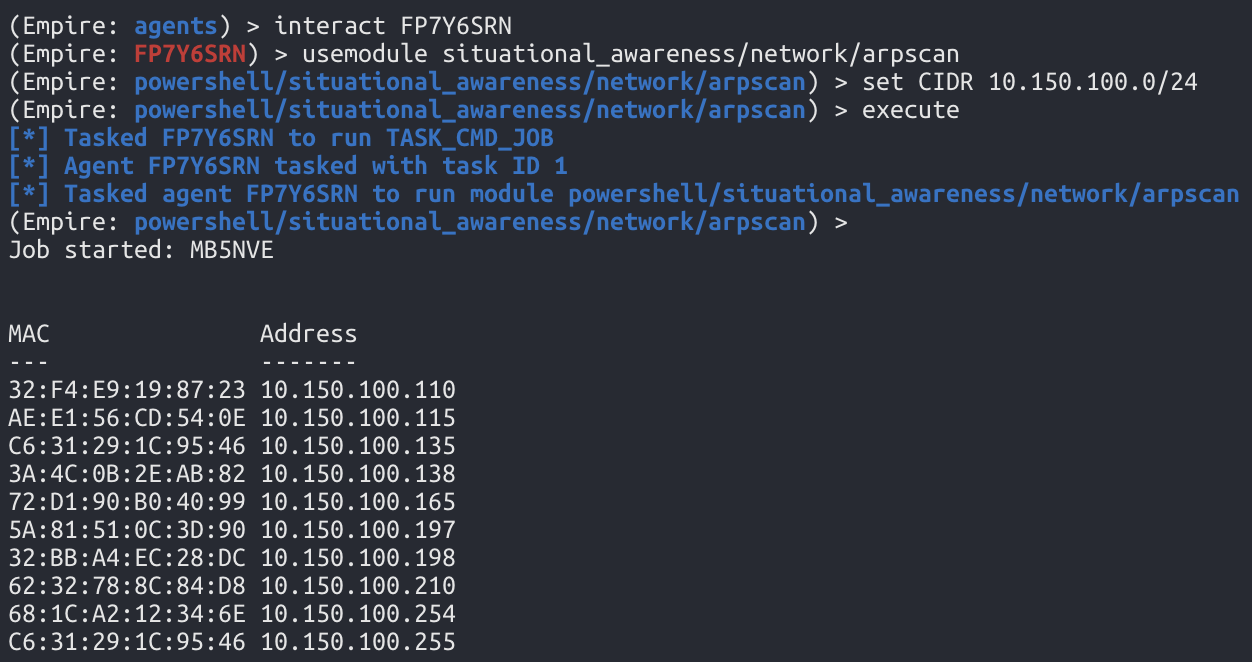Click MAC address 68:1C:A2:12:34:6E
This screenshot has height=662, width=1252.
(127, 614)
